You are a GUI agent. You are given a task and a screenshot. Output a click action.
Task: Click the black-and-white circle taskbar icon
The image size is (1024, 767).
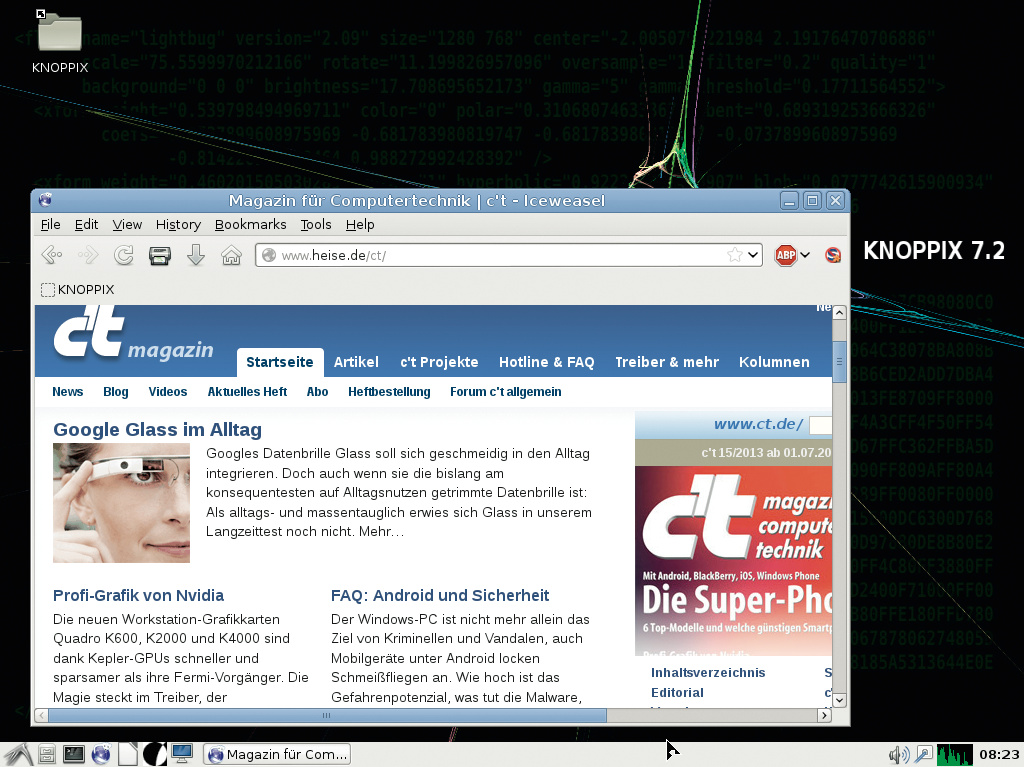(x=154, y=755)
